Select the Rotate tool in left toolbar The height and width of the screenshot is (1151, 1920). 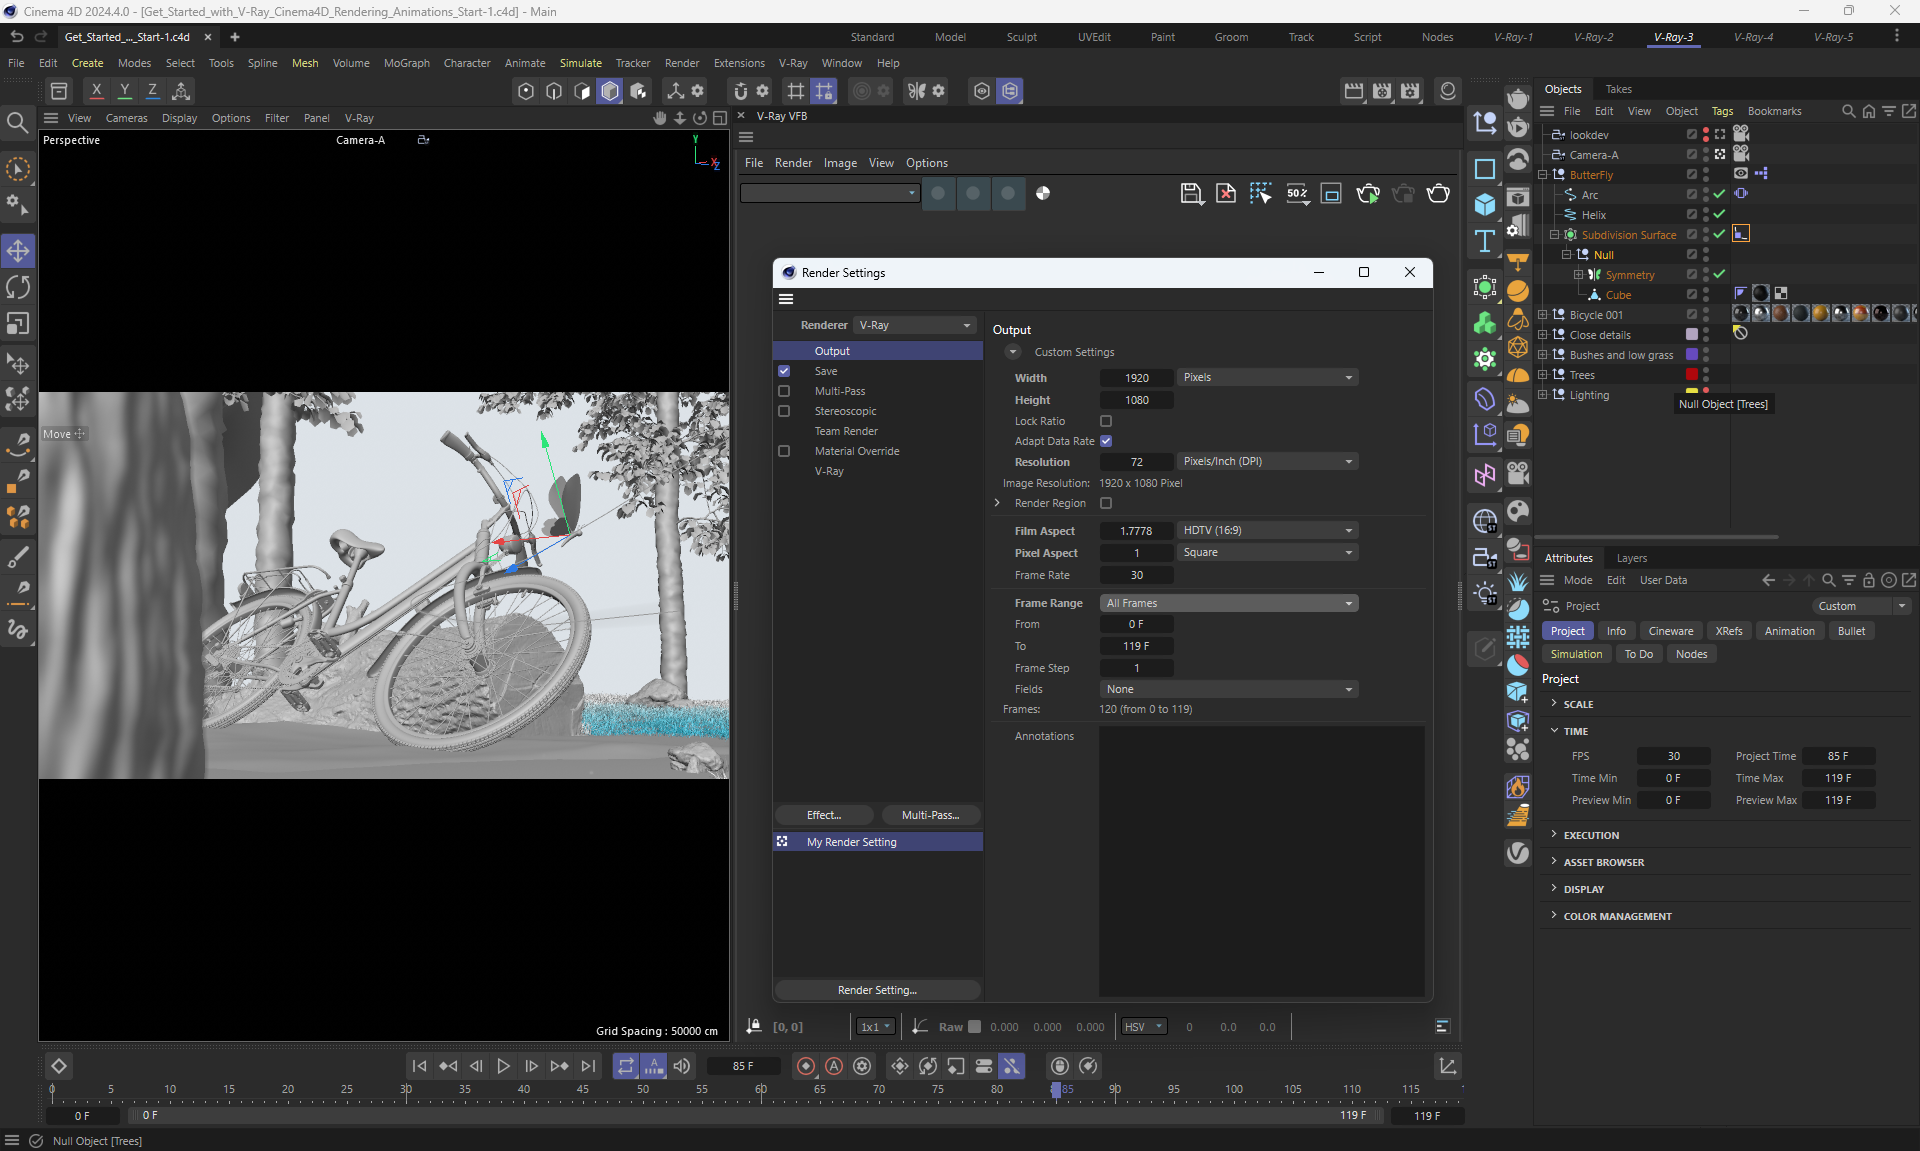click(x=18, y=288)
